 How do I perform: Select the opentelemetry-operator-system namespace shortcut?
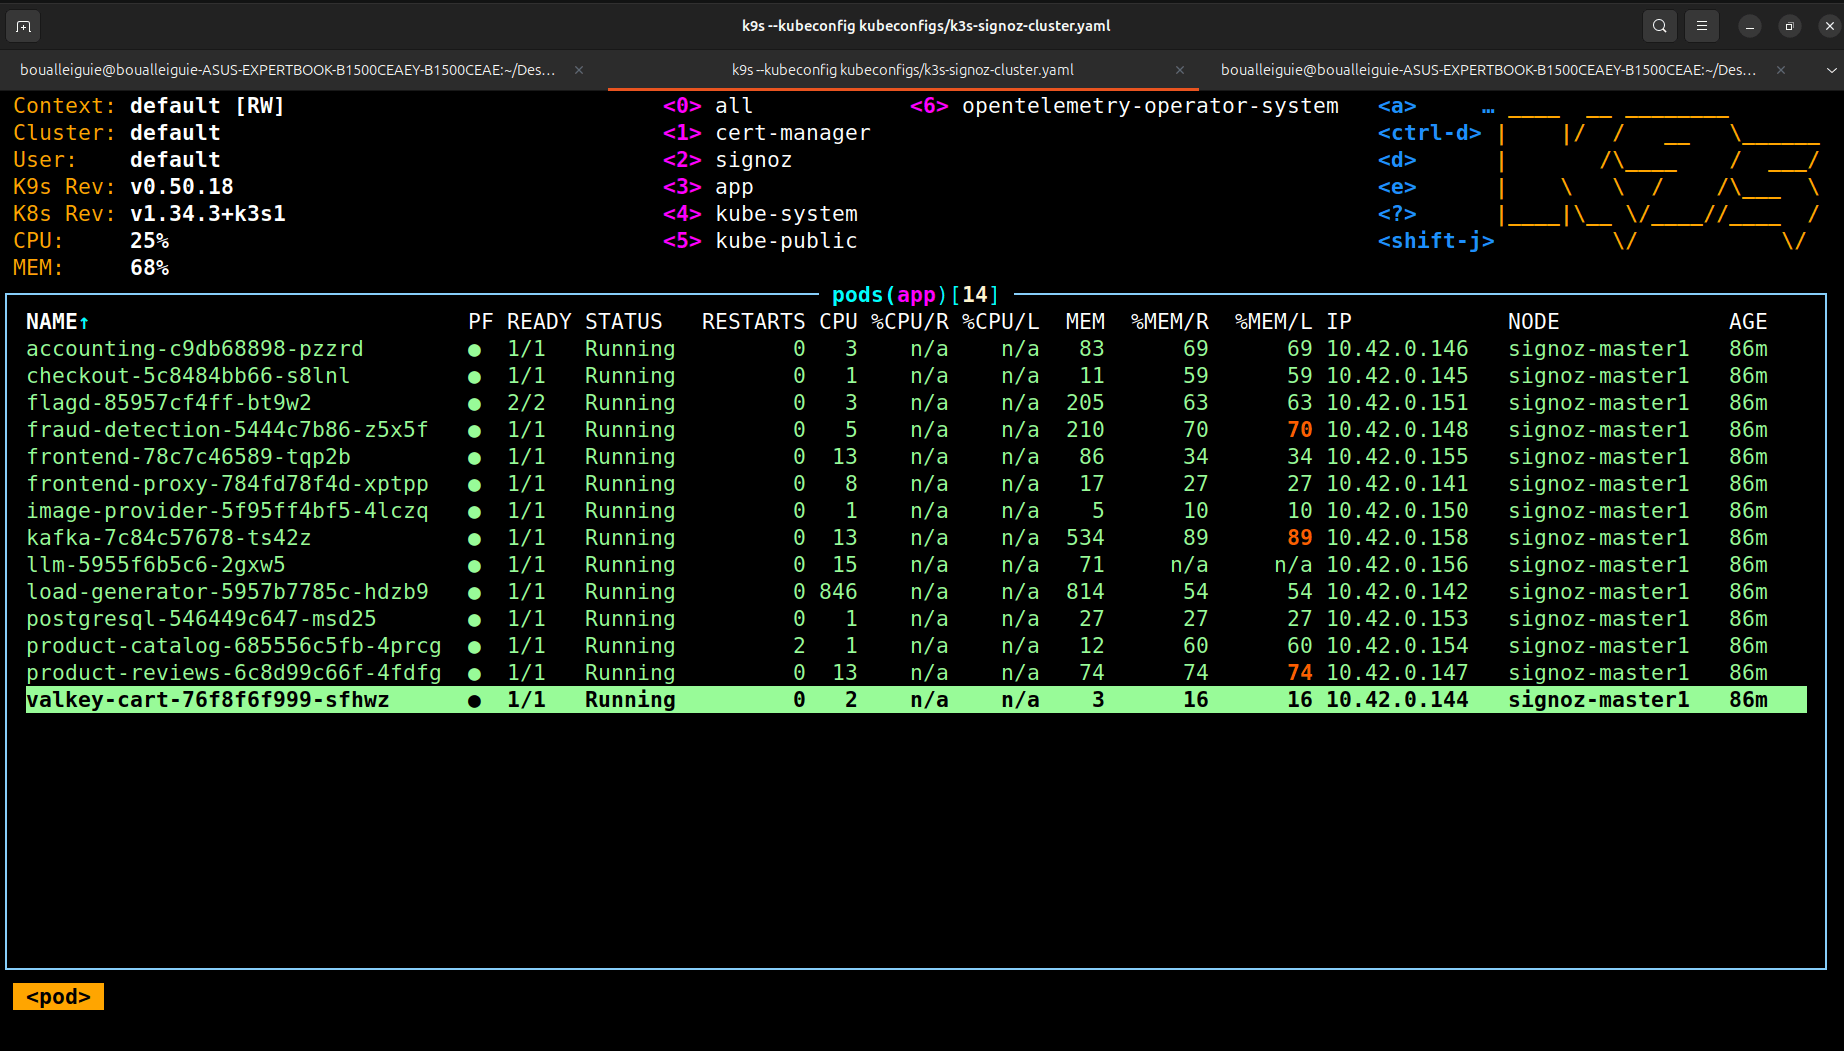coord(1124,106)
